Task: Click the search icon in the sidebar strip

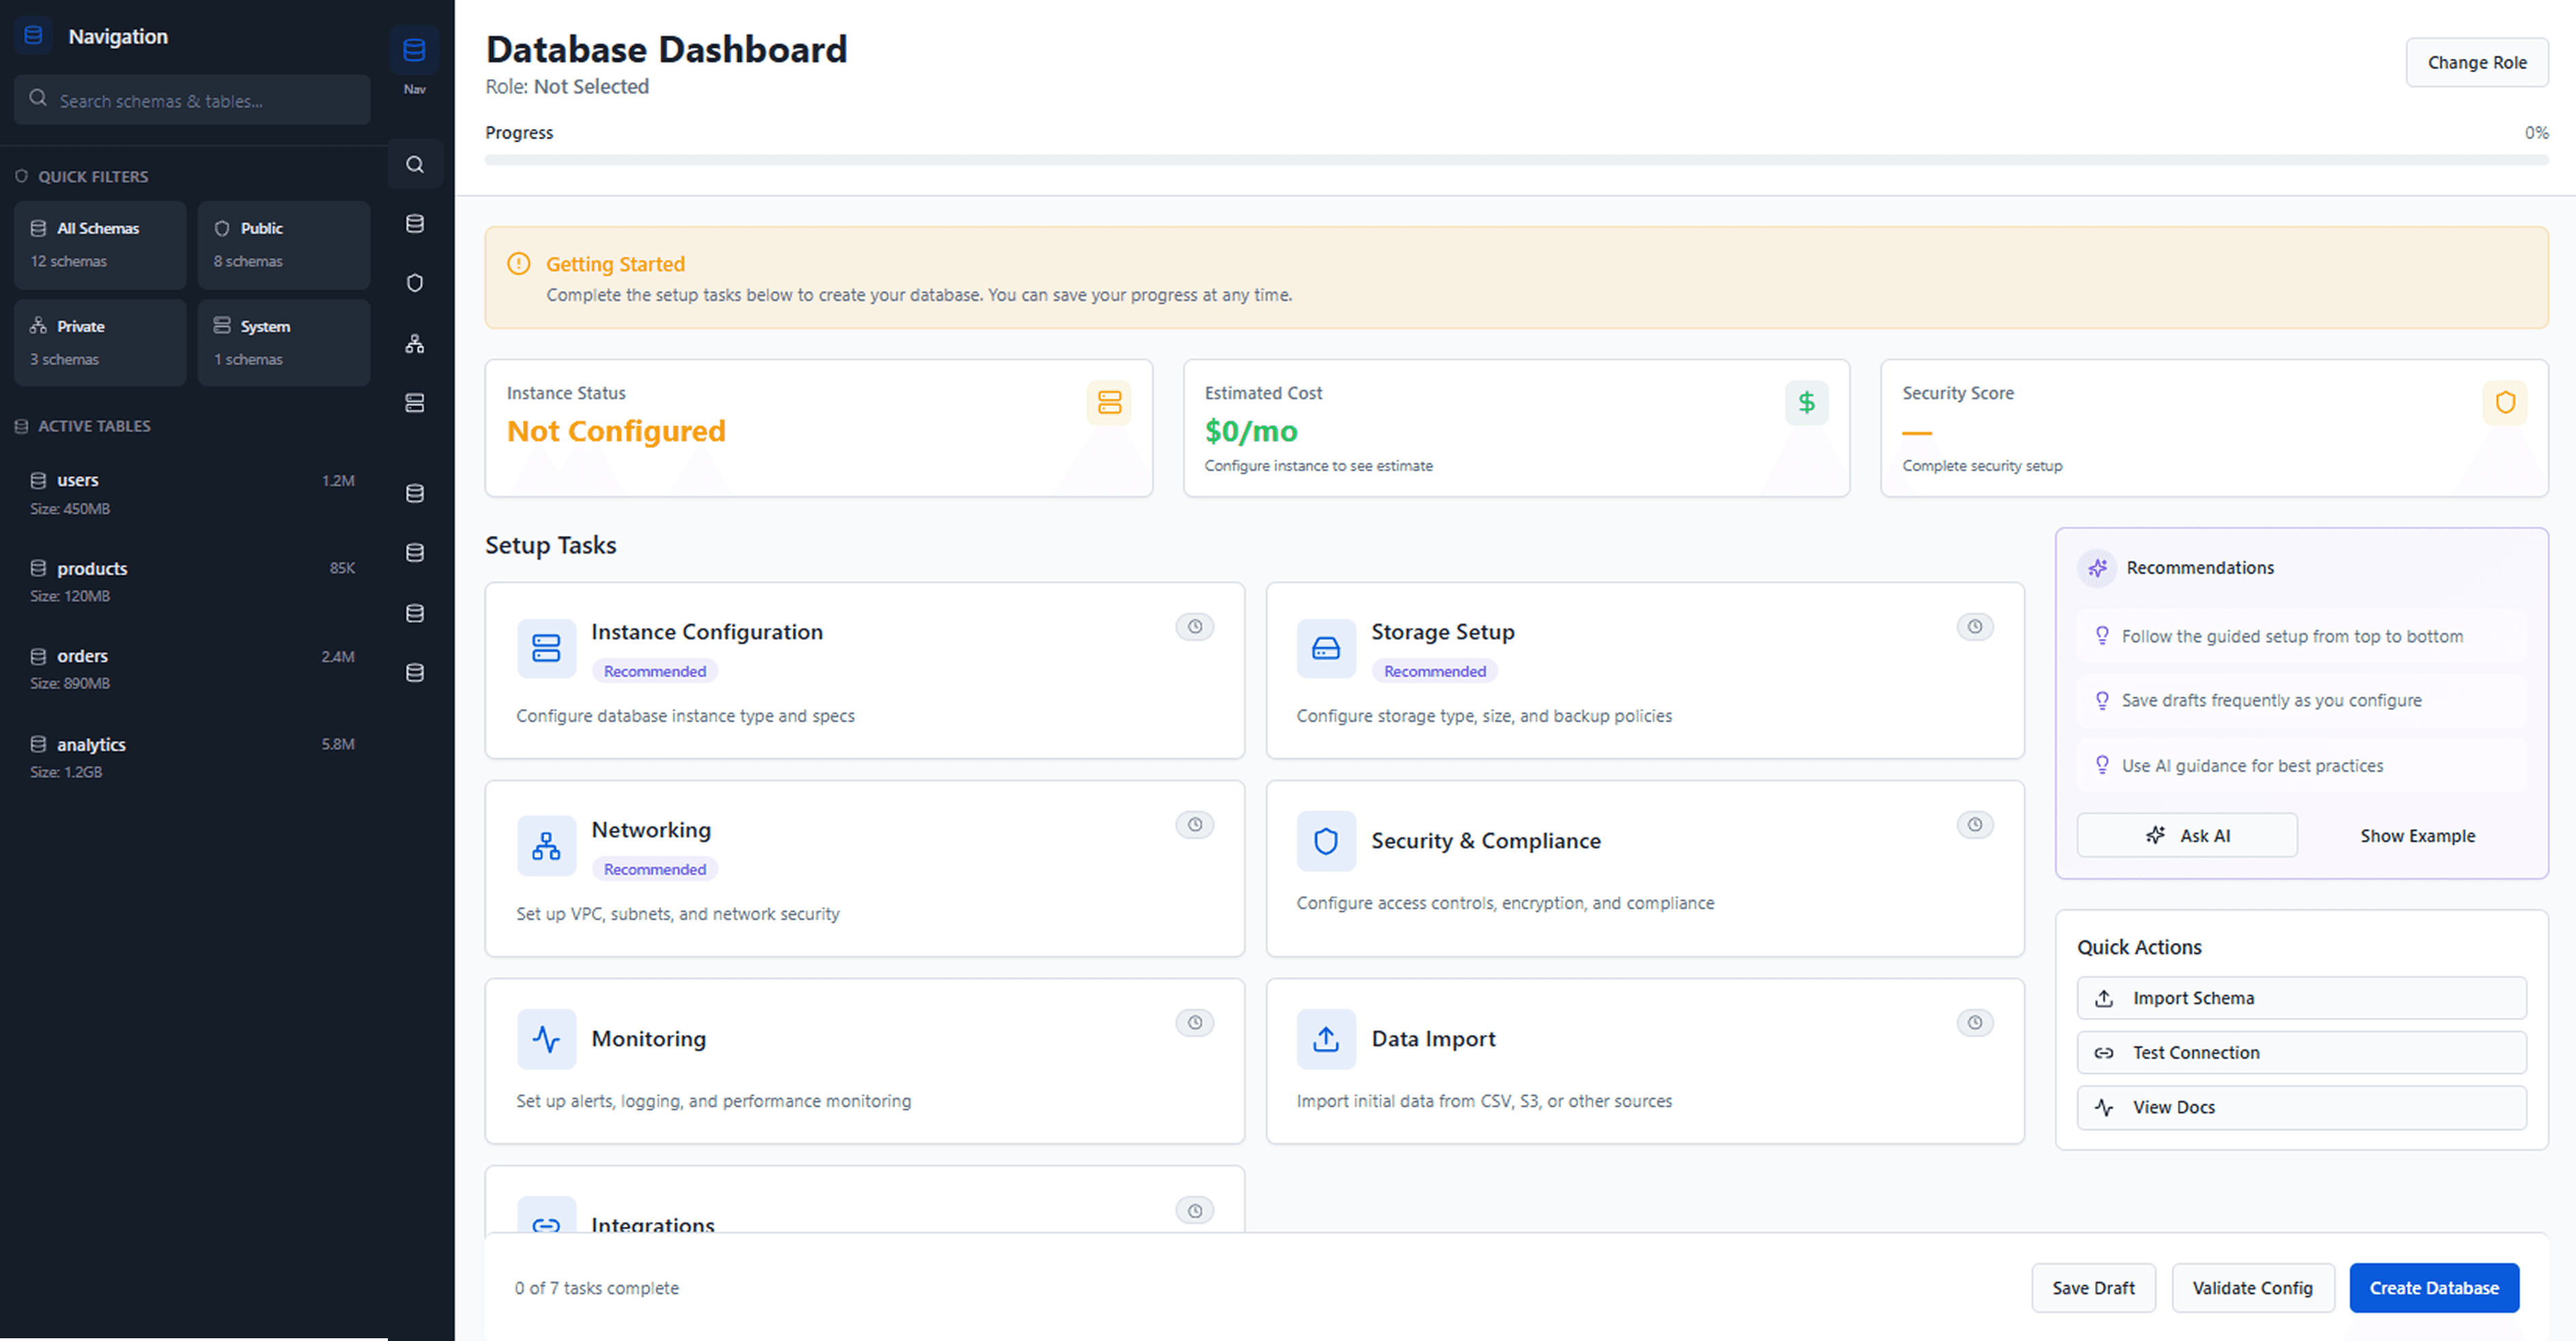Action: pyautogui.click(x=414, y=164)
